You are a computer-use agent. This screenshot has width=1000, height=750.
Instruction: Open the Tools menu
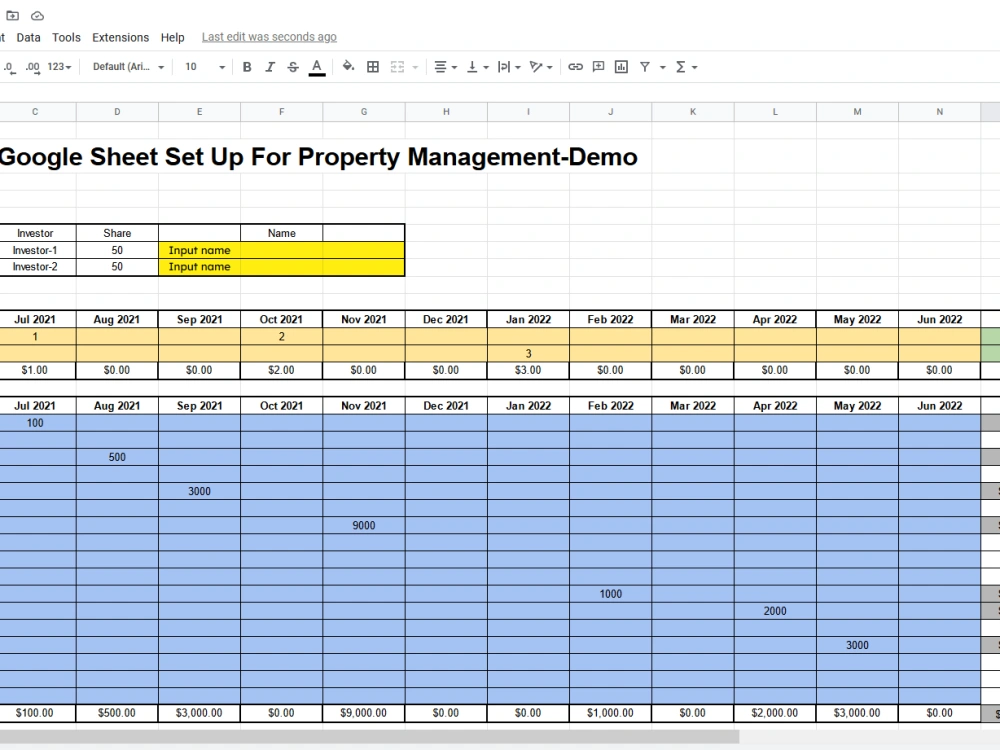(x=66, y=38)
